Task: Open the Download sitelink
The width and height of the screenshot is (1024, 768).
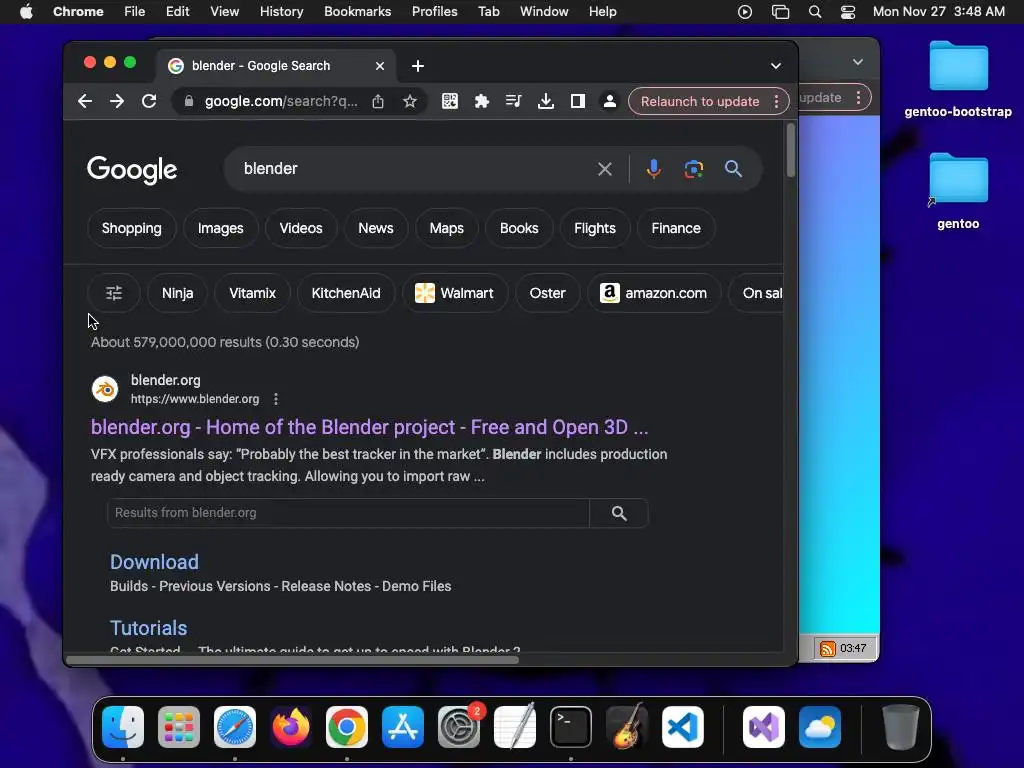Action: 154,562
